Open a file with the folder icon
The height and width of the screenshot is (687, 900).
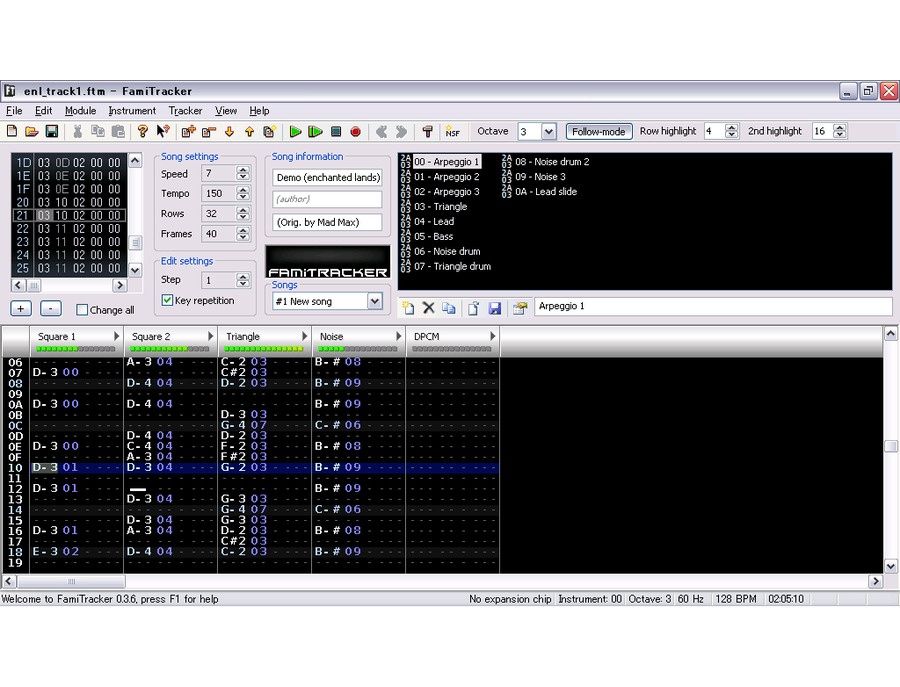(32, 131)
